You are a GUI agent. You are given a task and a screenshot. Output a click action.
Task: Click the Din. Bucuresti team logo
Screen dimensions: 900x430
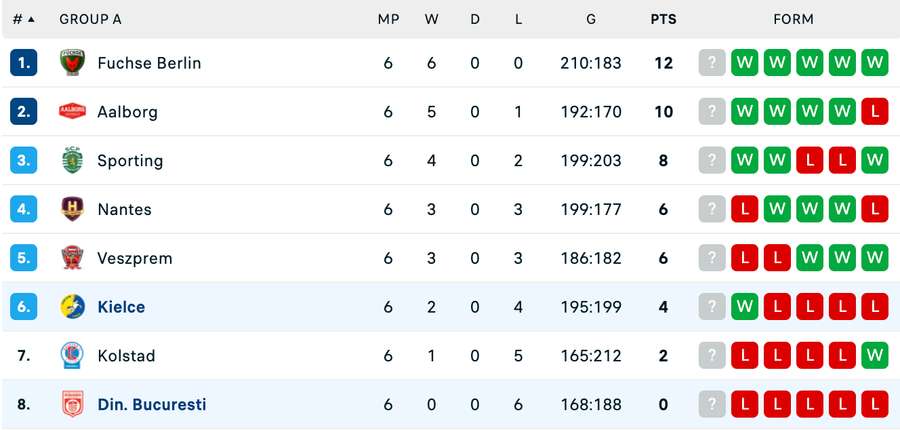[72, 404]
